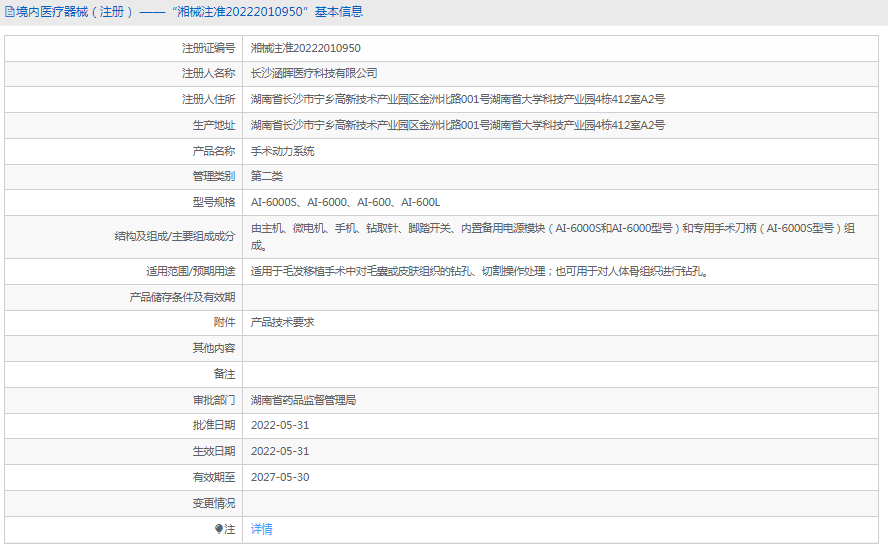Screen dimensions: 888x551
Task: Click the 适用范围/预期用途 label
Action: coord(190,271)
